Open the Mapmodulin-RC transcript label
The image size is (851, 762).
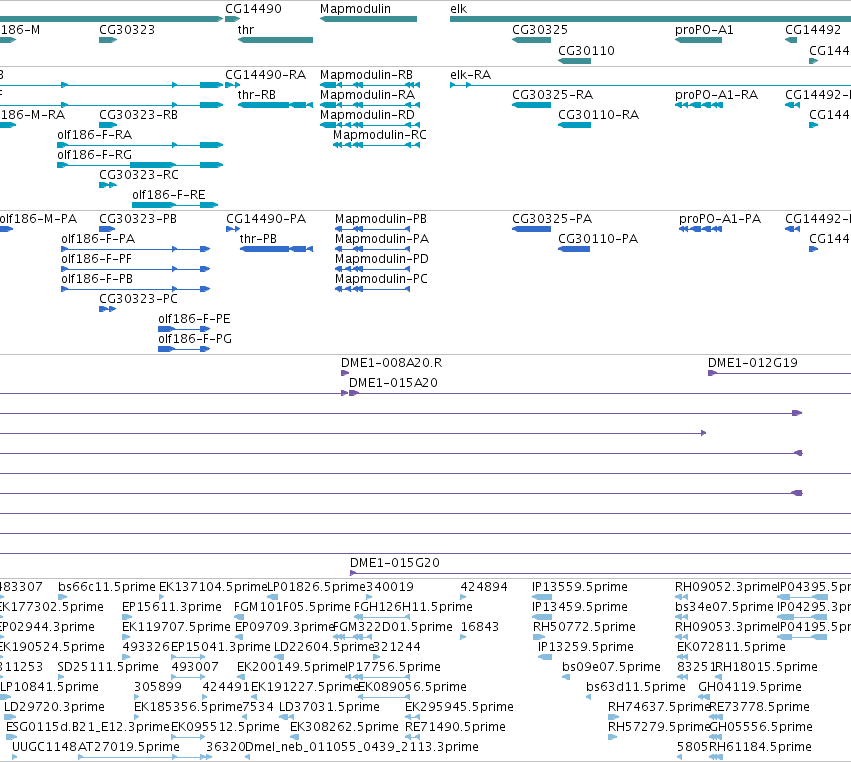(x=379, y=135)
